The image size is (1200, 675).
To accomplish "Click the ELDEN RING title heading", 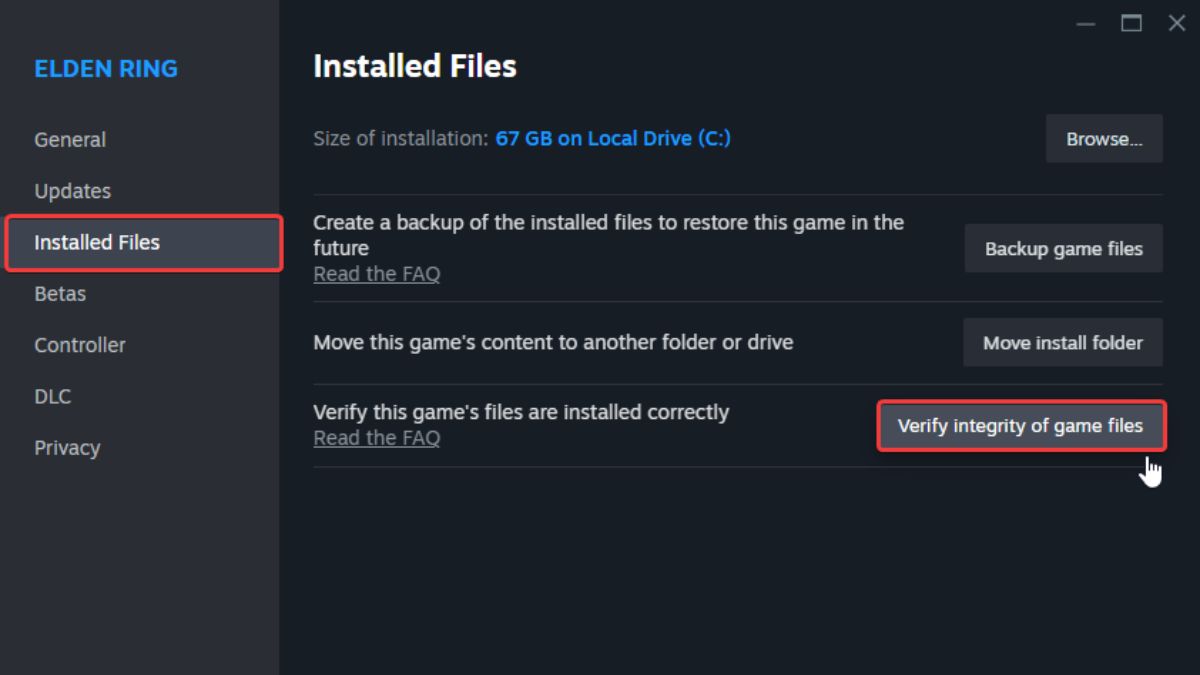I will (x=106, y=68).
